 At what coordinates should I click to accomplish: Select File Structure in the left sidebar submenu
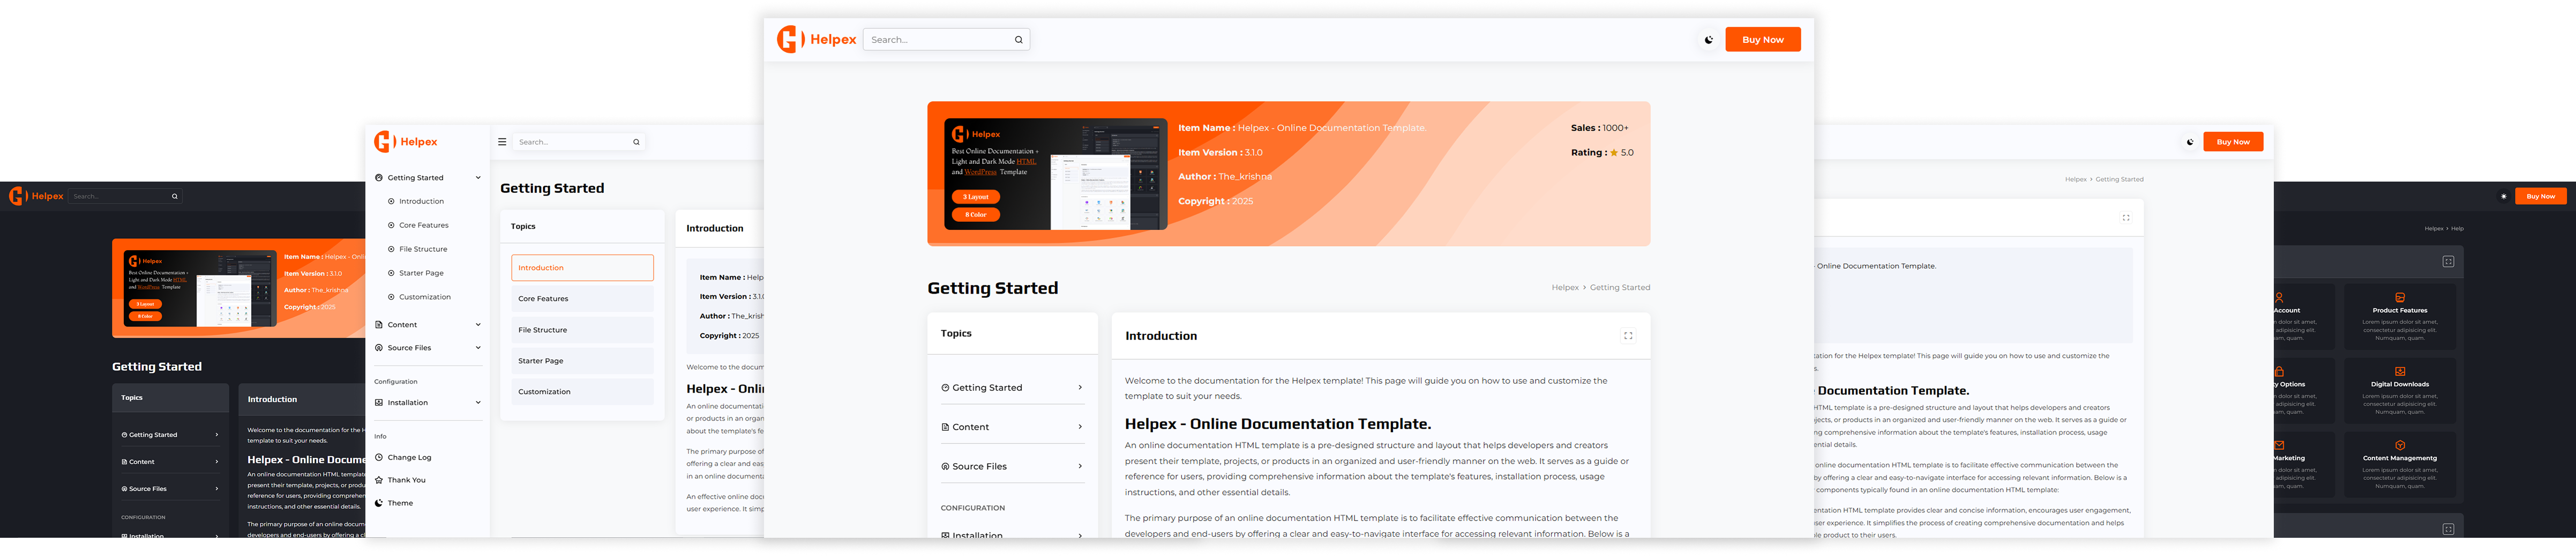tap(423, 249)
